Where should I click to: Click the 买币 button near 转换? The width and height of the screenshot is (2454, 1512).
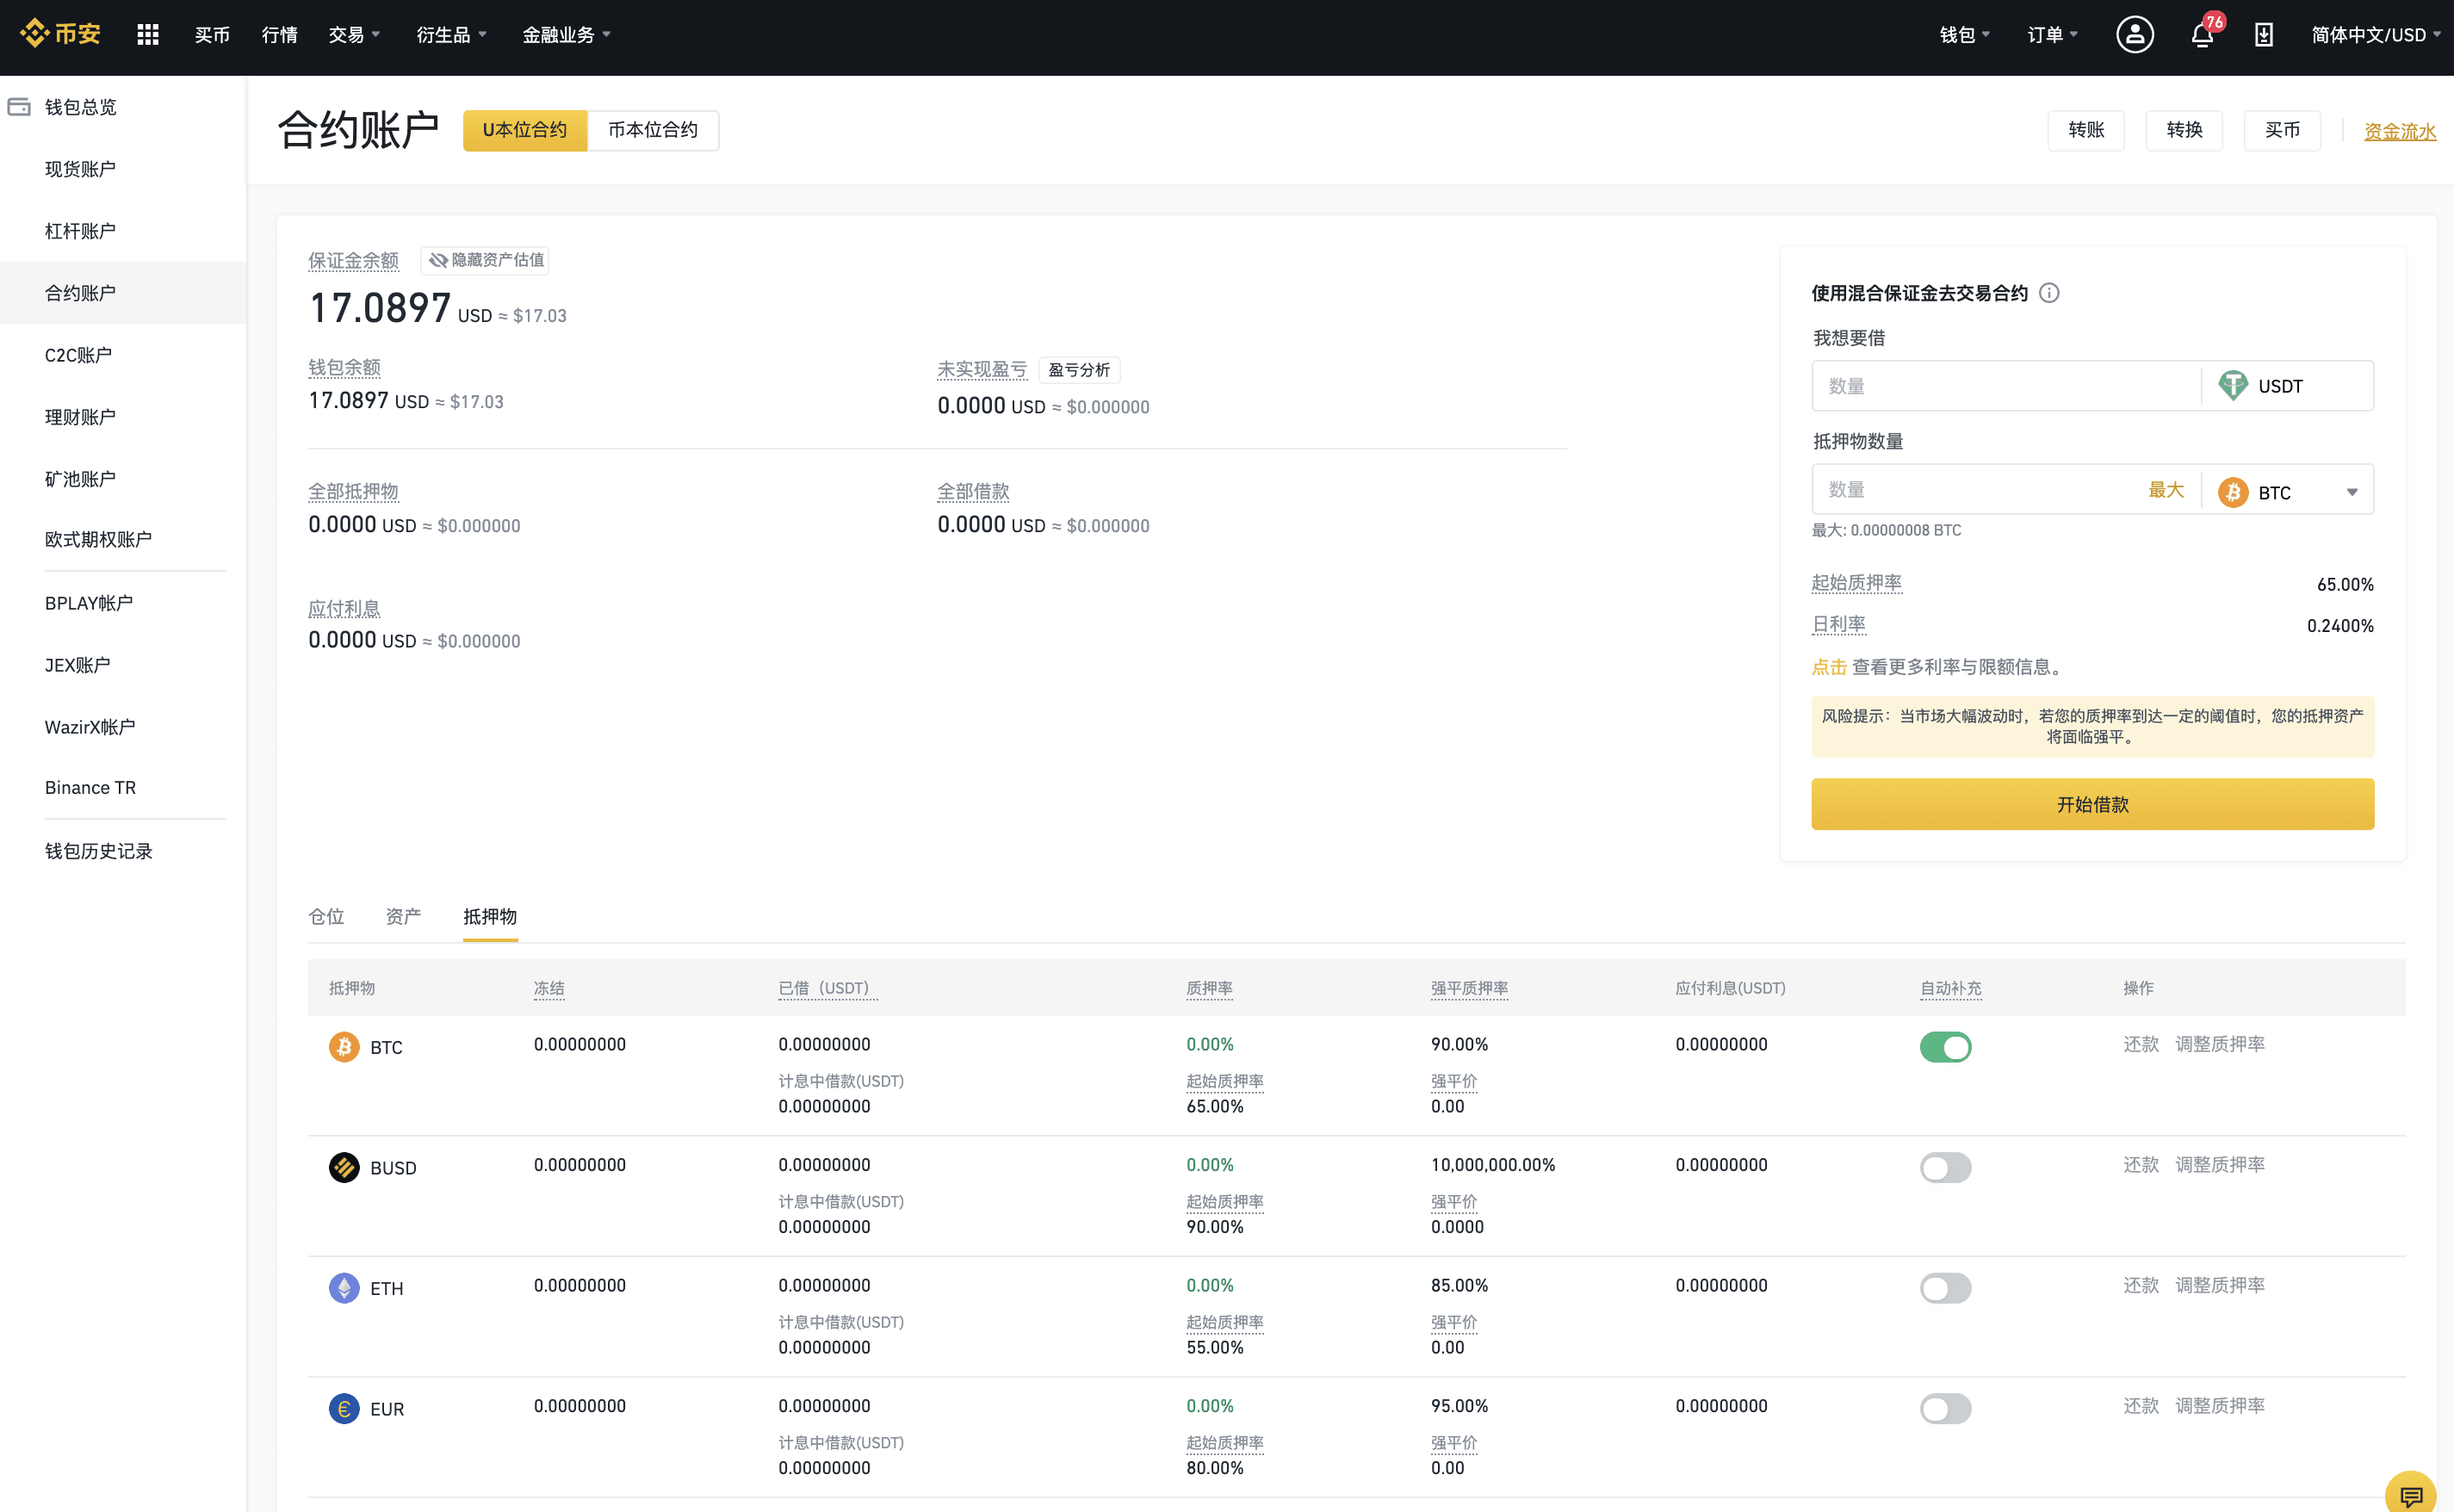[2282, 130]
